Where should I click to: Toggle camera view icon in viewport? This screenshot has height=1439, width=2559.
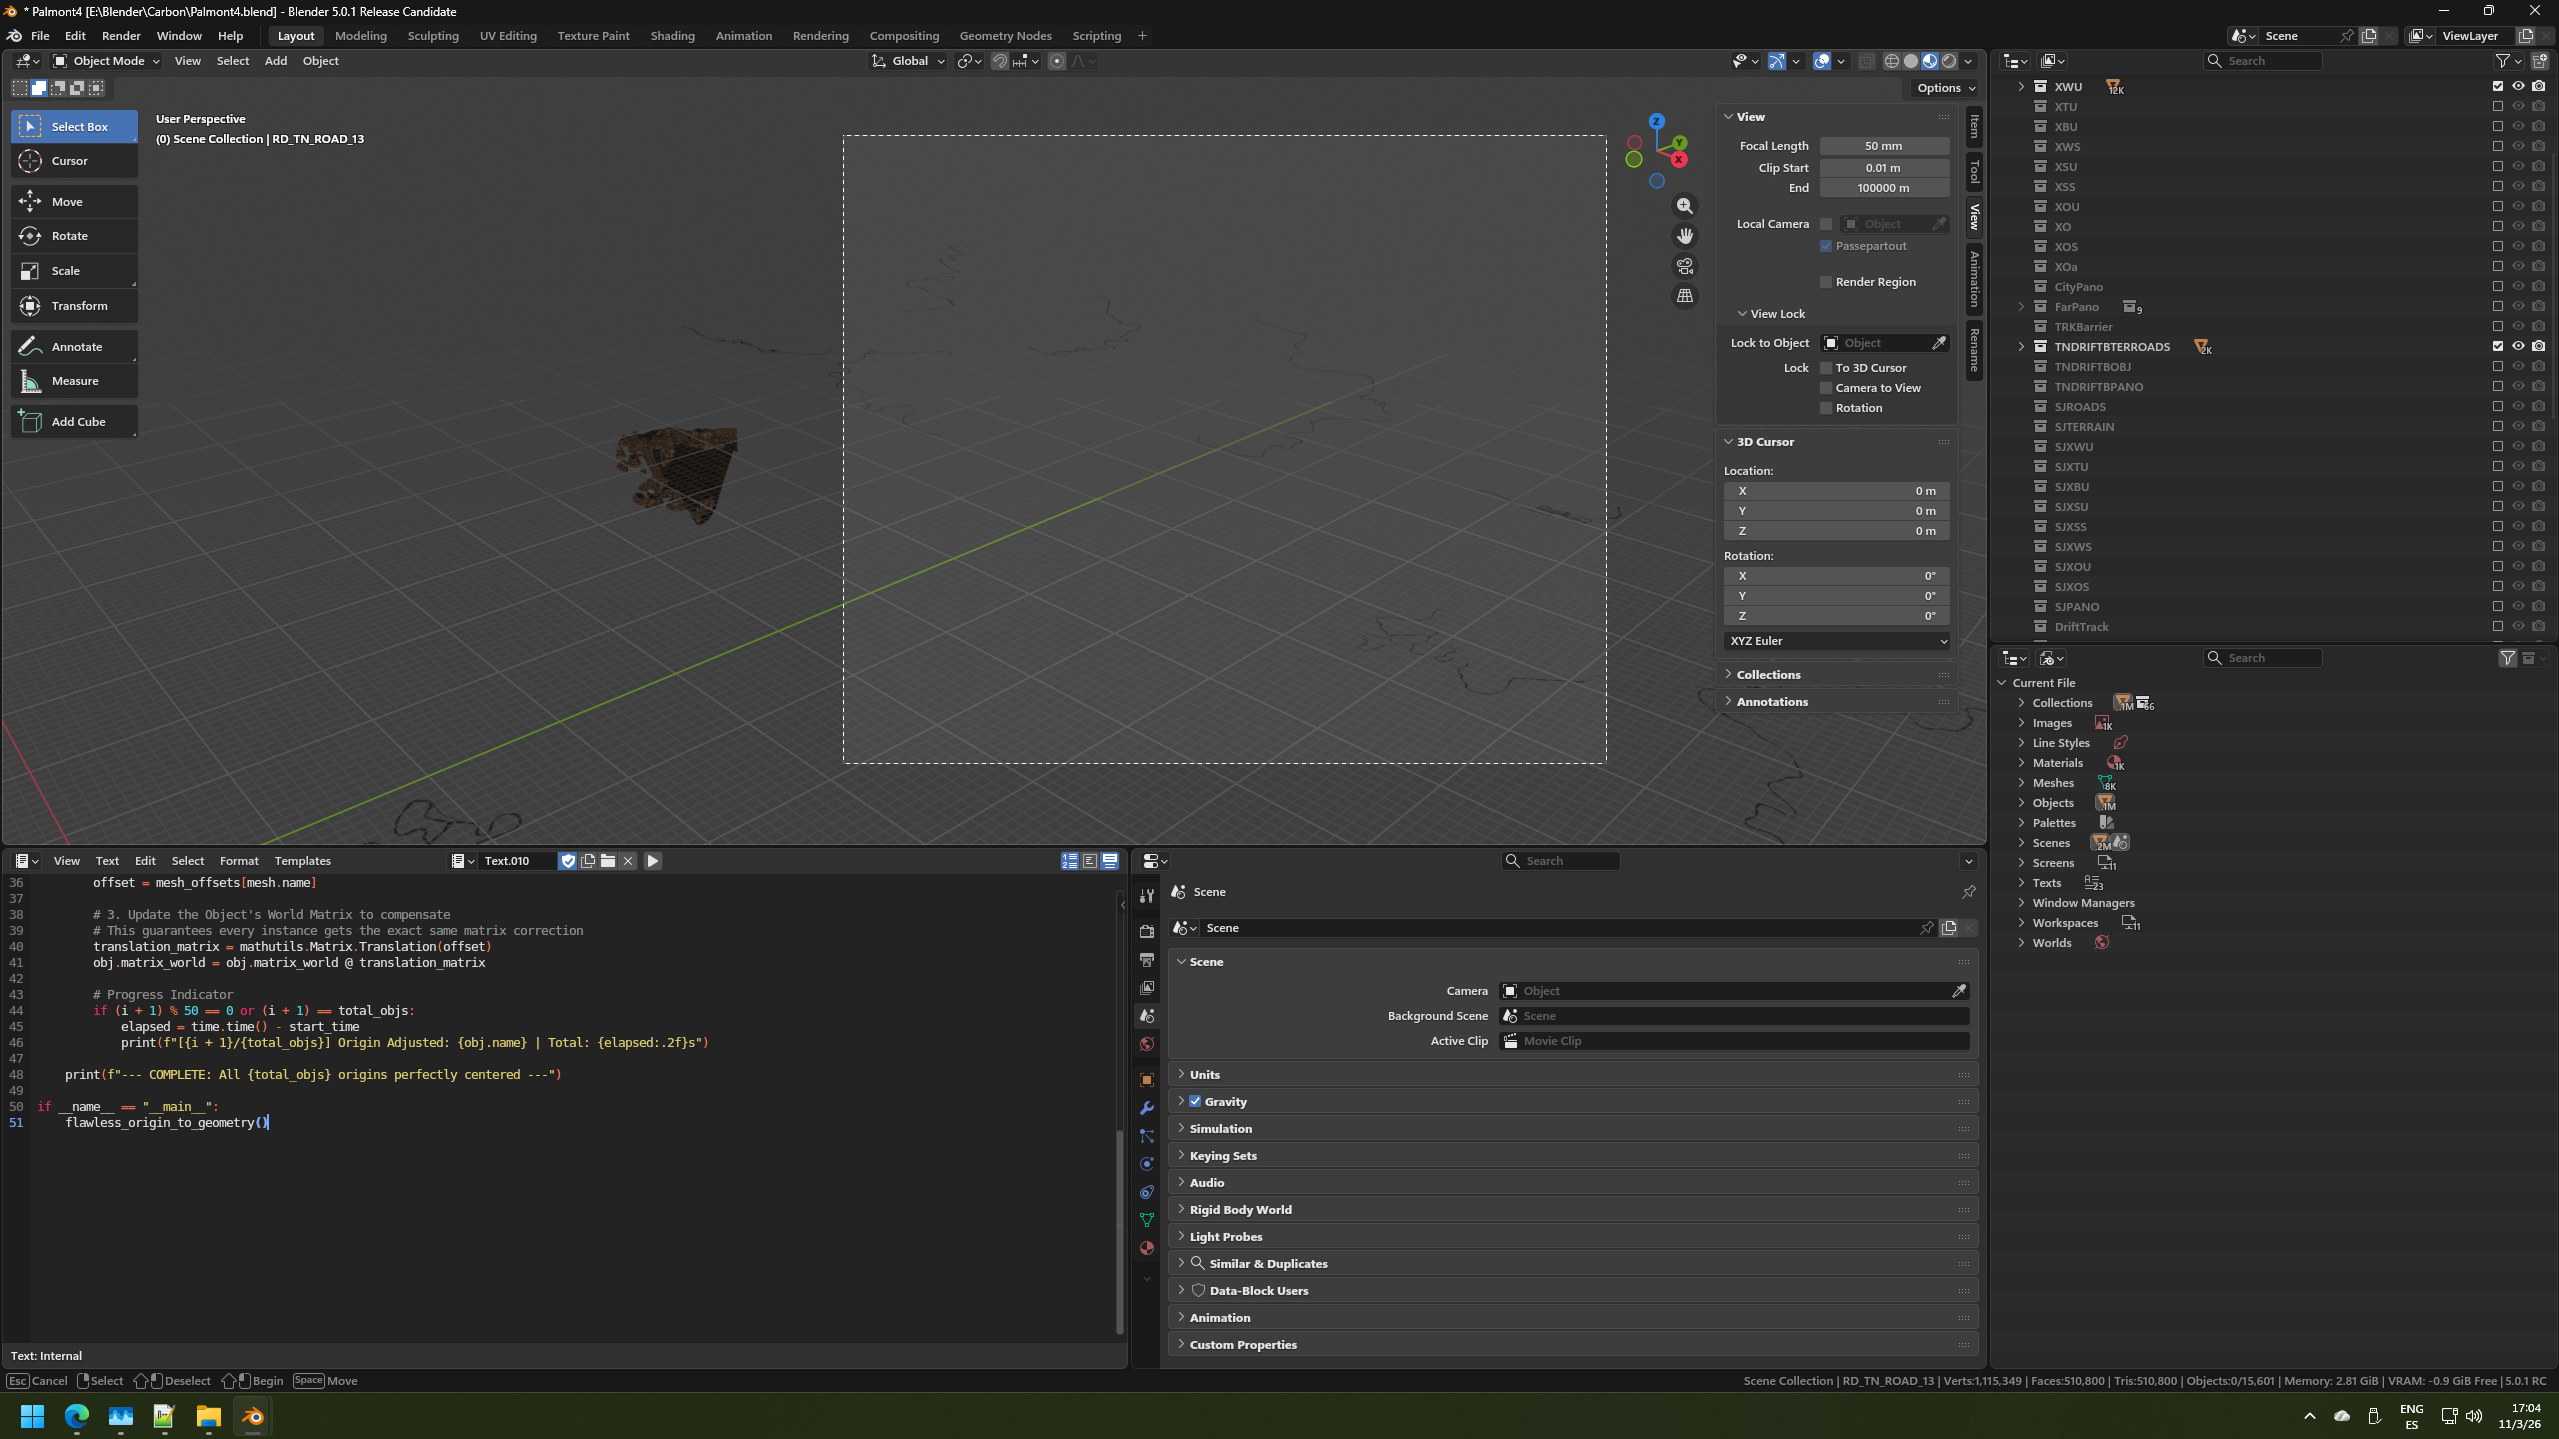(x=1685, y=266)
